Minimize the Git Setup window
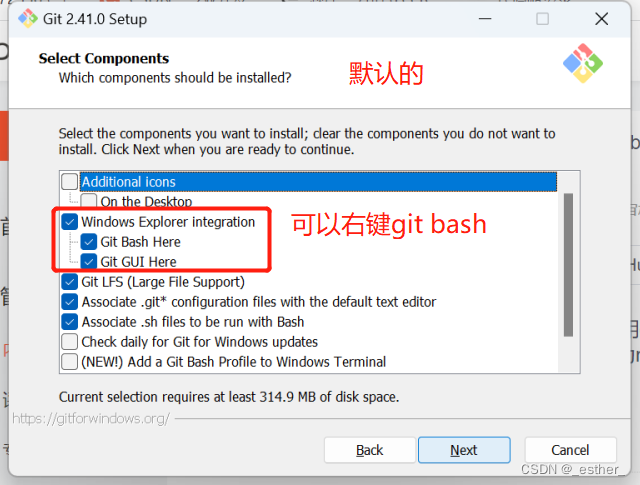This screenshot has height=485, width=640. [485, 19]
